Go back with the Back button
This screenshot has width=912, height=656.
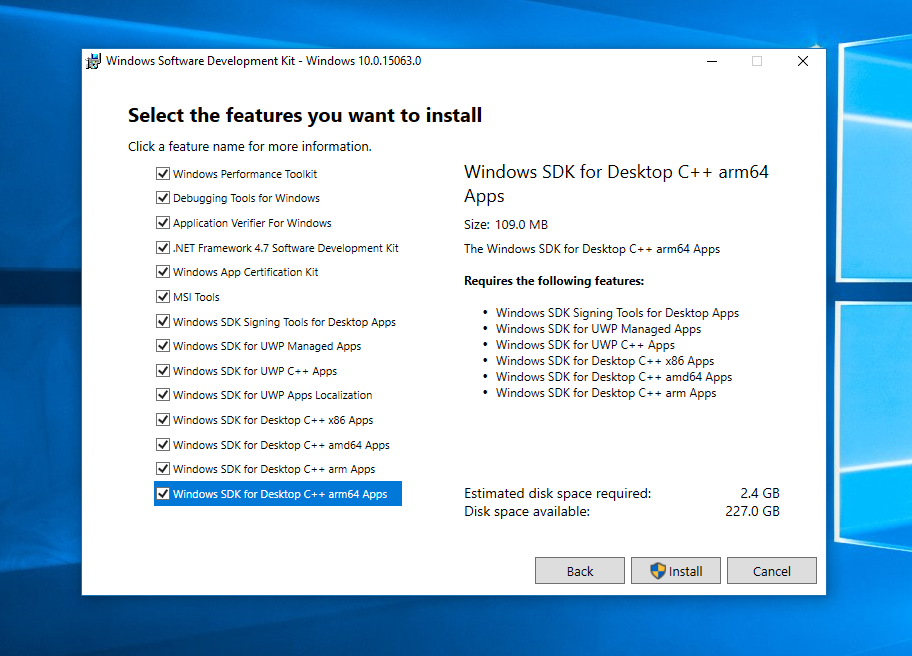pos(580,571)
